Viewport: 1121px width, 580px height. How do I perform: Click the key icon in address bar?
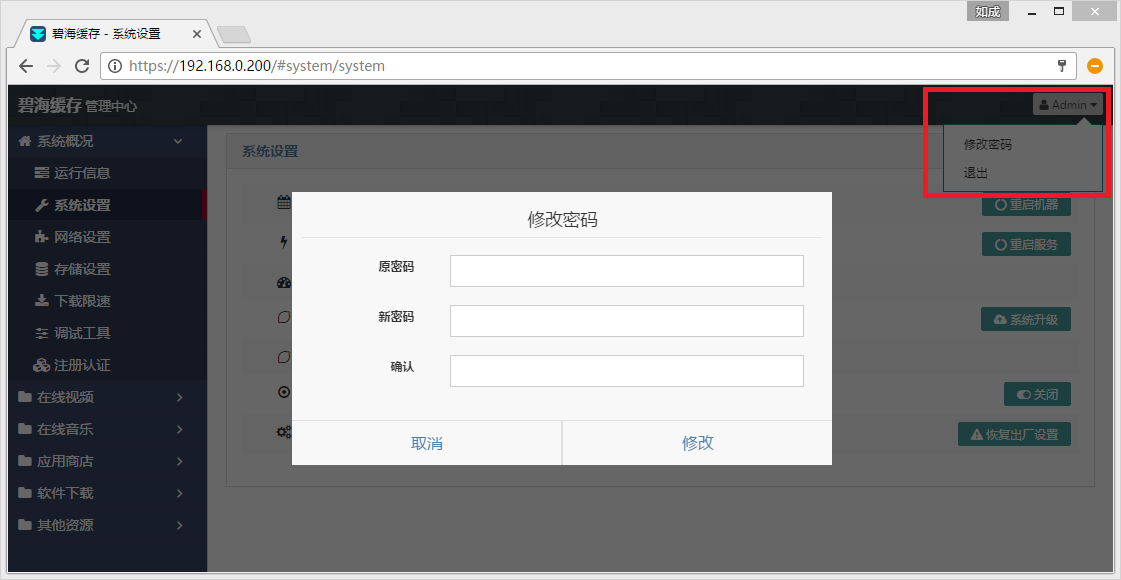point(1062,66)
